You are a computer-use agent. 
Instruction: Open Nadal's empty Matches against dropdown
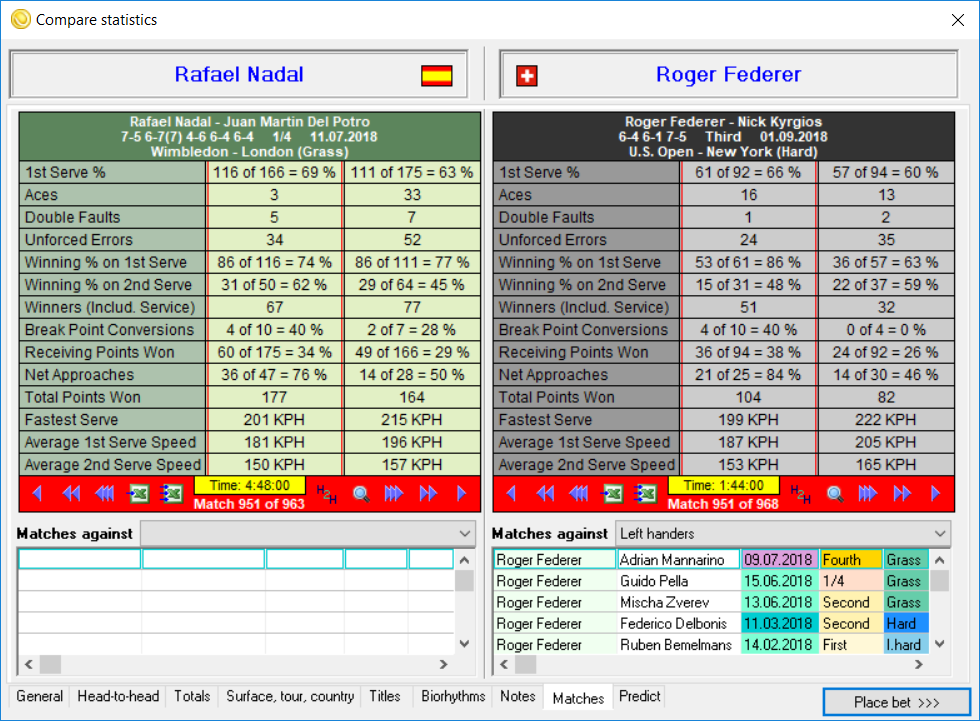309,534
